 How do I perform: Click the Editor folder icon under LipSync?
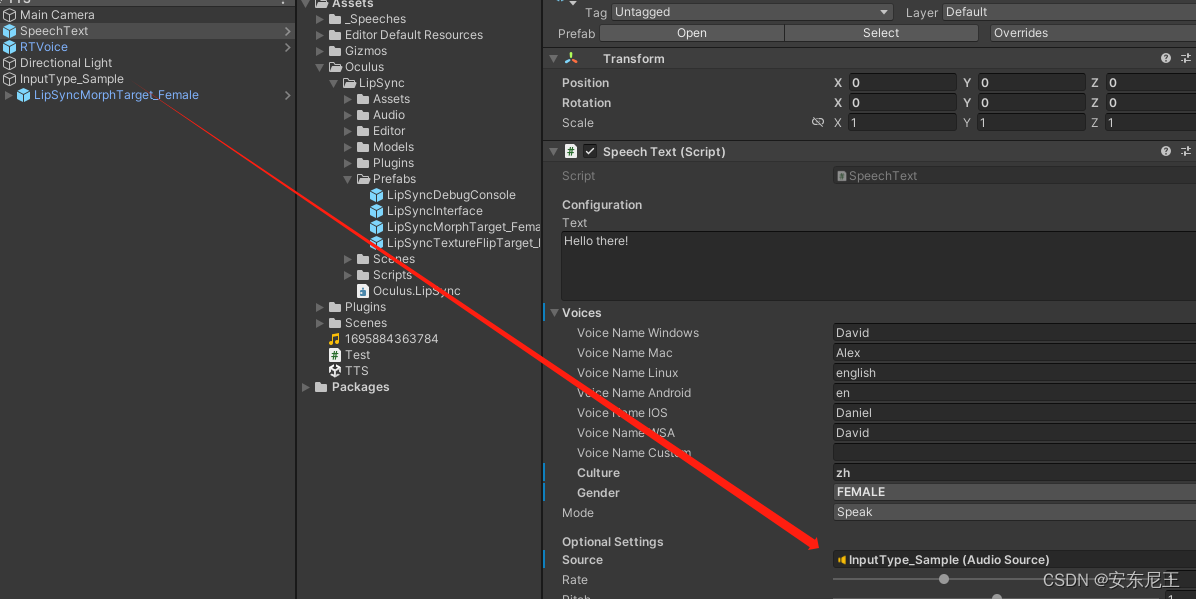pyautogui.click(x=363, y=130)
